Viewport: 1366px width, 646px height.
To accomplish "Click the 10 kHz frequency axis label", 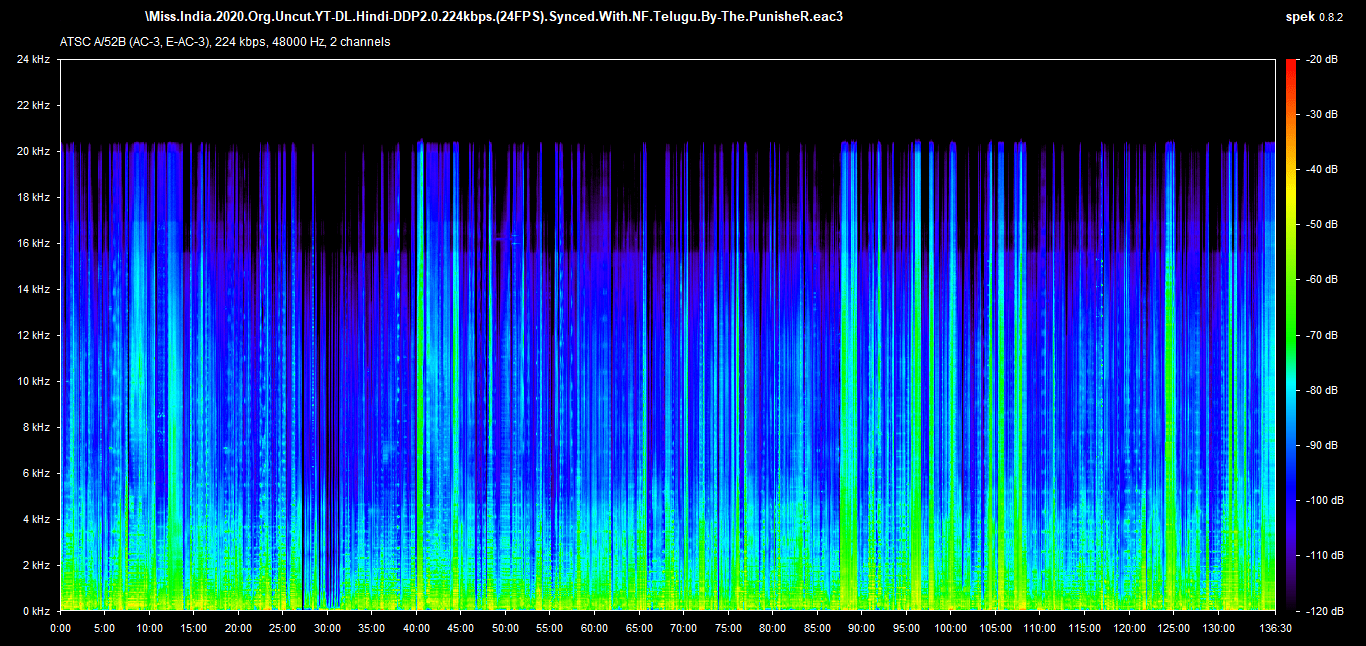I will 33,382.
